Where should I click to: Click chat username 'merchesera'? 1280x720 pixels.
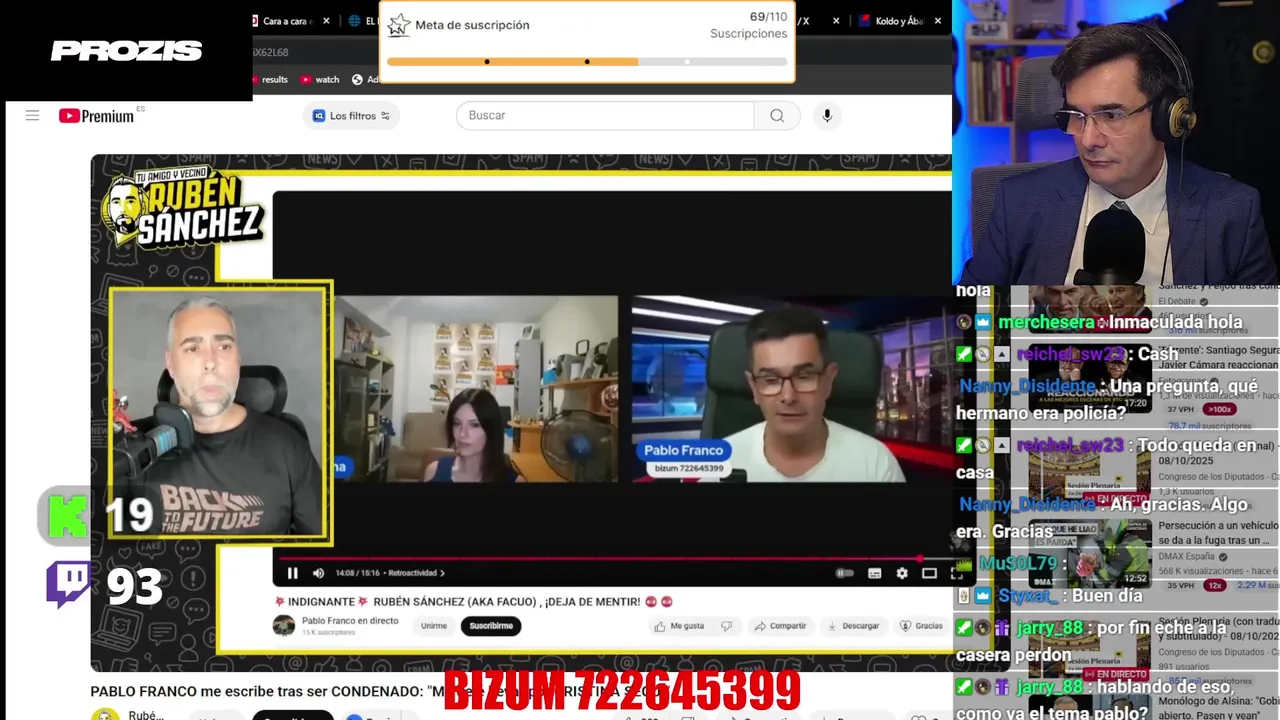tap(1046, 323)
